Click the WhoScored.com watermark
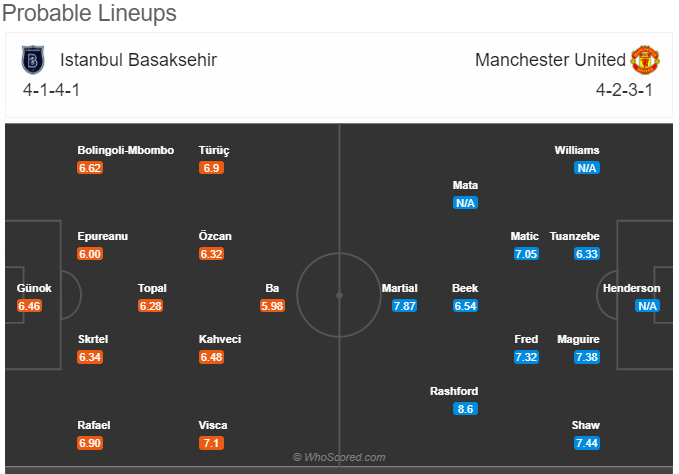Viewport: 679px width, 474px height. pos(339,457)
